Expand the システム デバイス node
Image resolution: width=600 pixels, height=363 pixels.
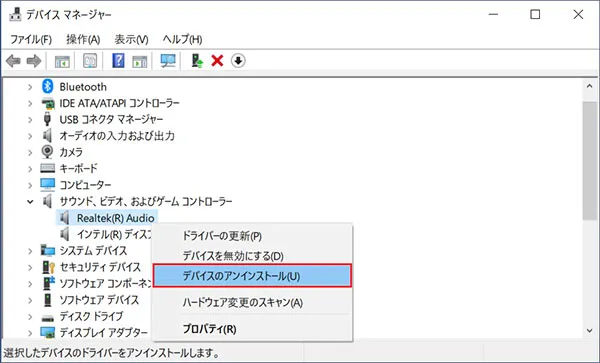click(30, 251)
